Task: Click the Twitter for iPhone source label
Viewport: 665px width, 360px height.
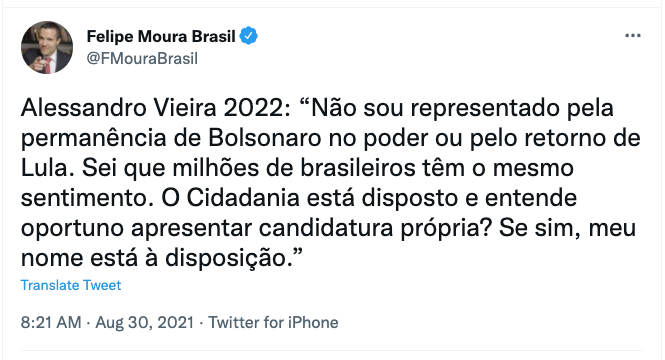Action: click(273, 323)
